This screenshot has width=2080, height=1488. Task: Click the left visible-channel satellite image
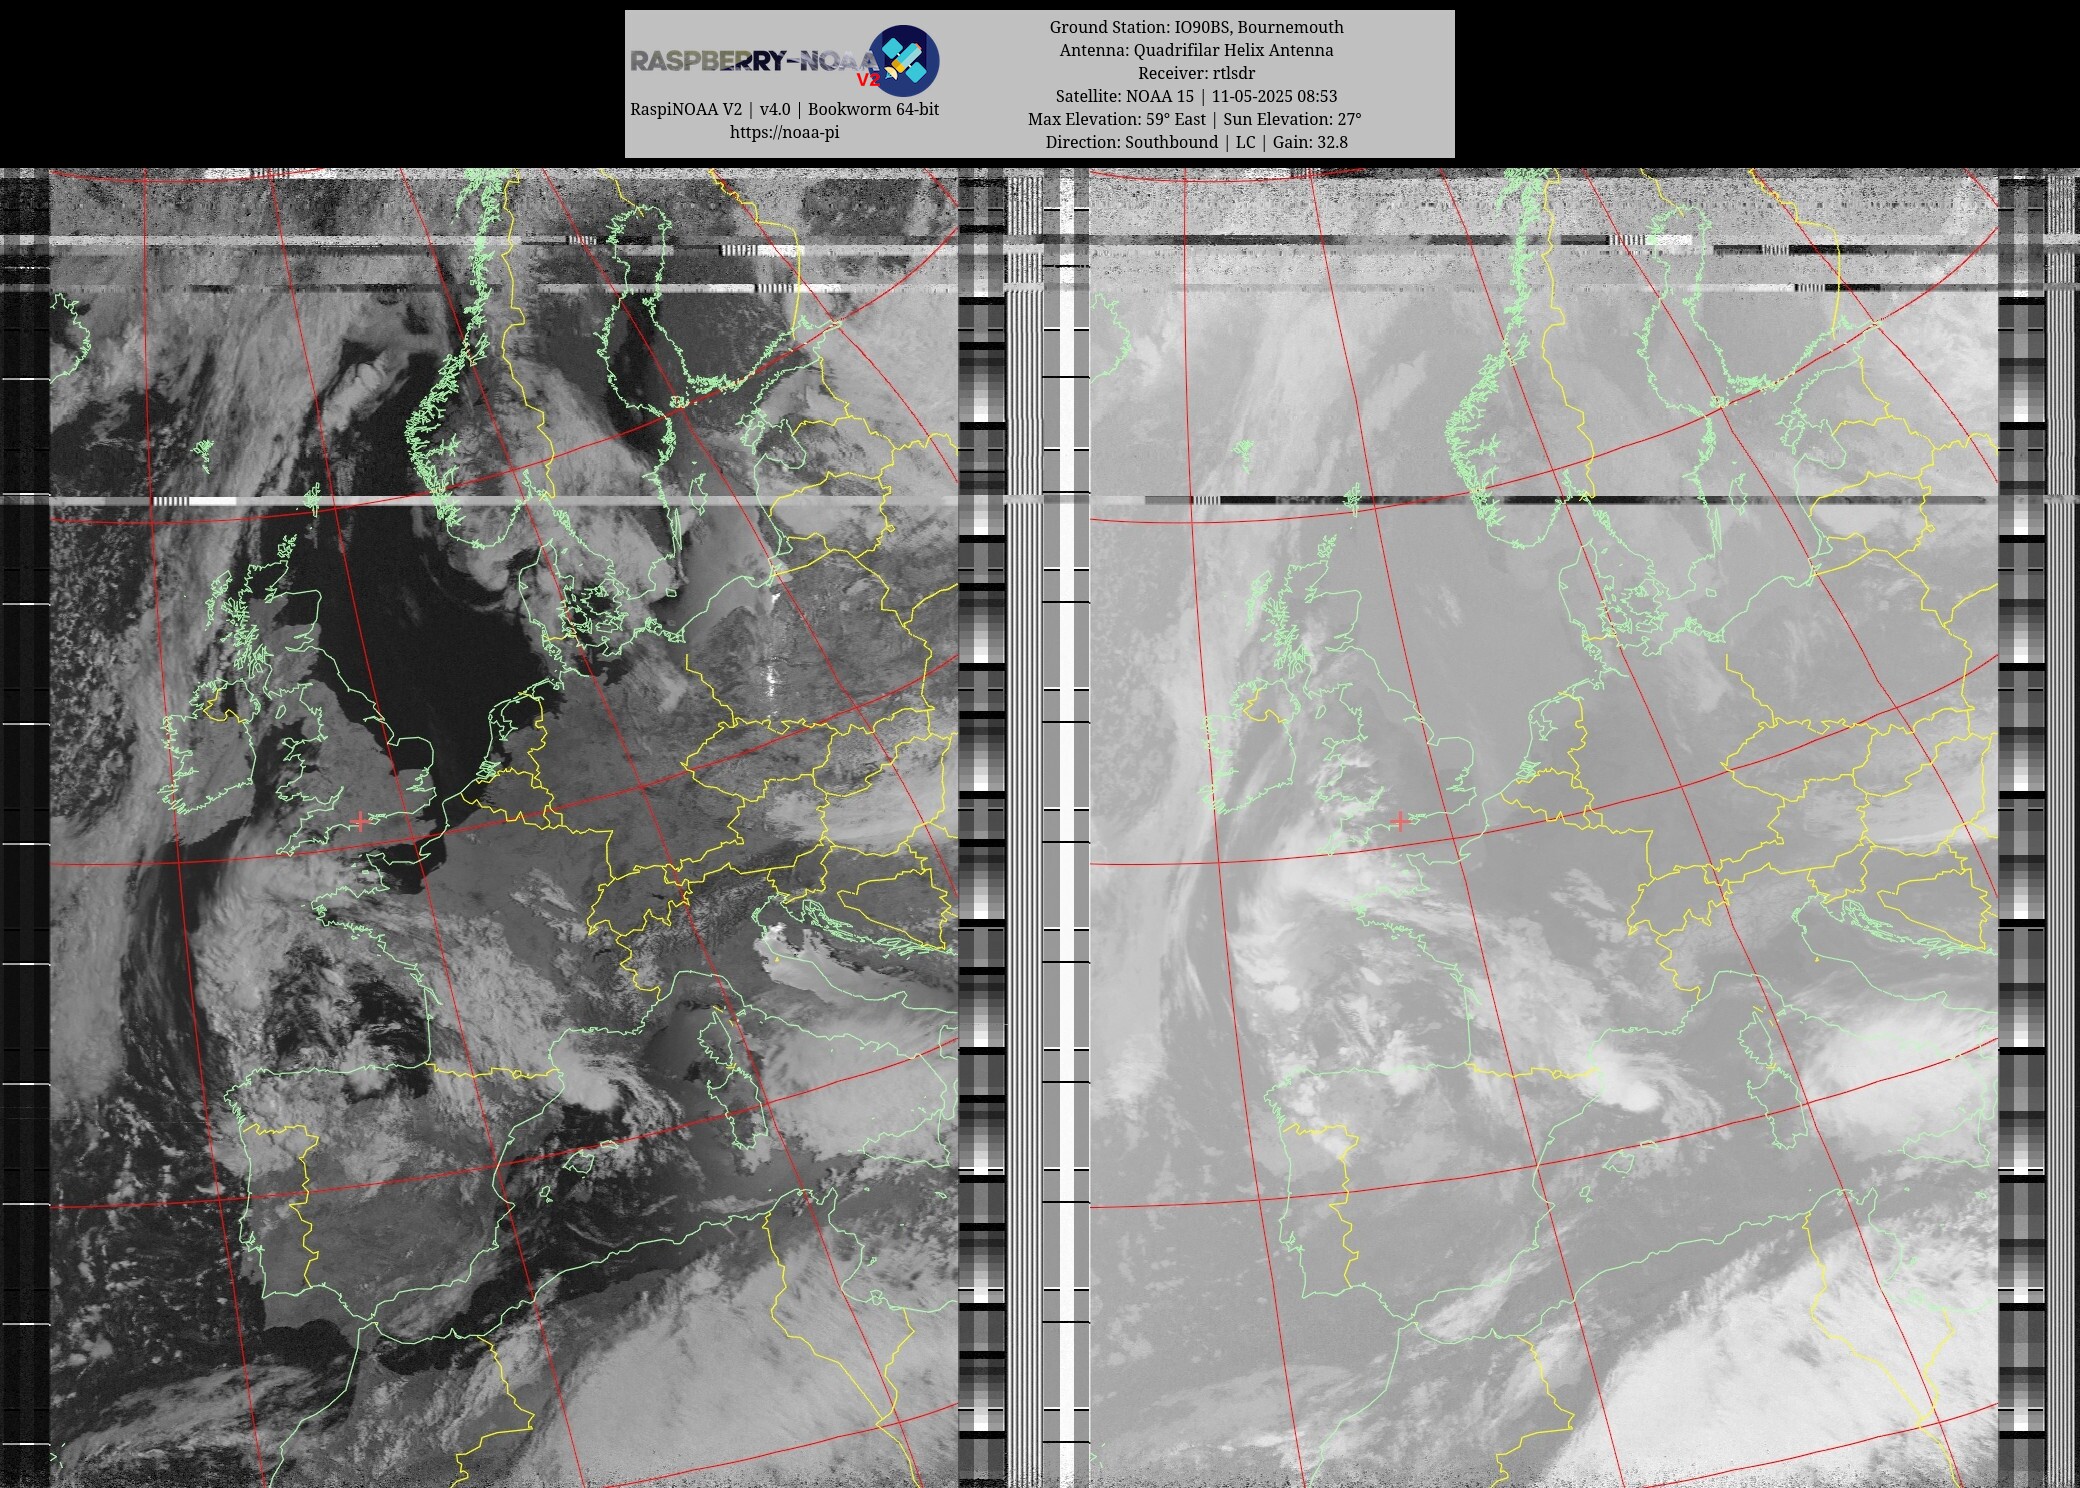point(504,828)
